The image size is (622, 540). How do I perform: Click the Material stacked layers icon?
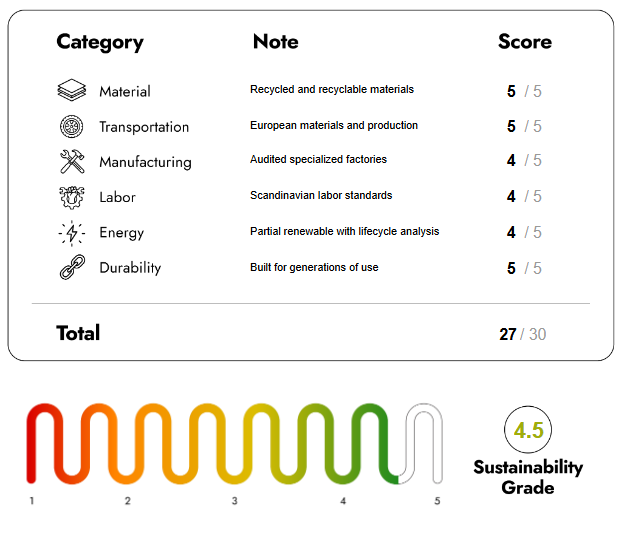point(72,91)
